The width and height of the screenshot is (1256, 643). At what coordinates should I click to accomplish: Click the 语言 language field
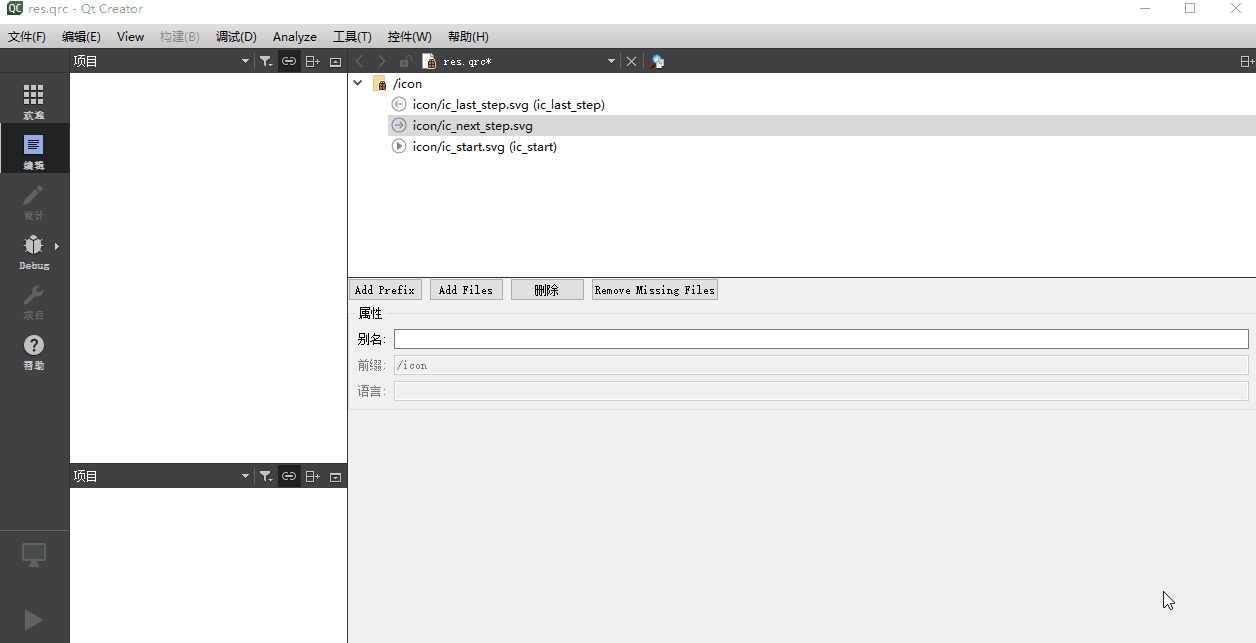821,391
